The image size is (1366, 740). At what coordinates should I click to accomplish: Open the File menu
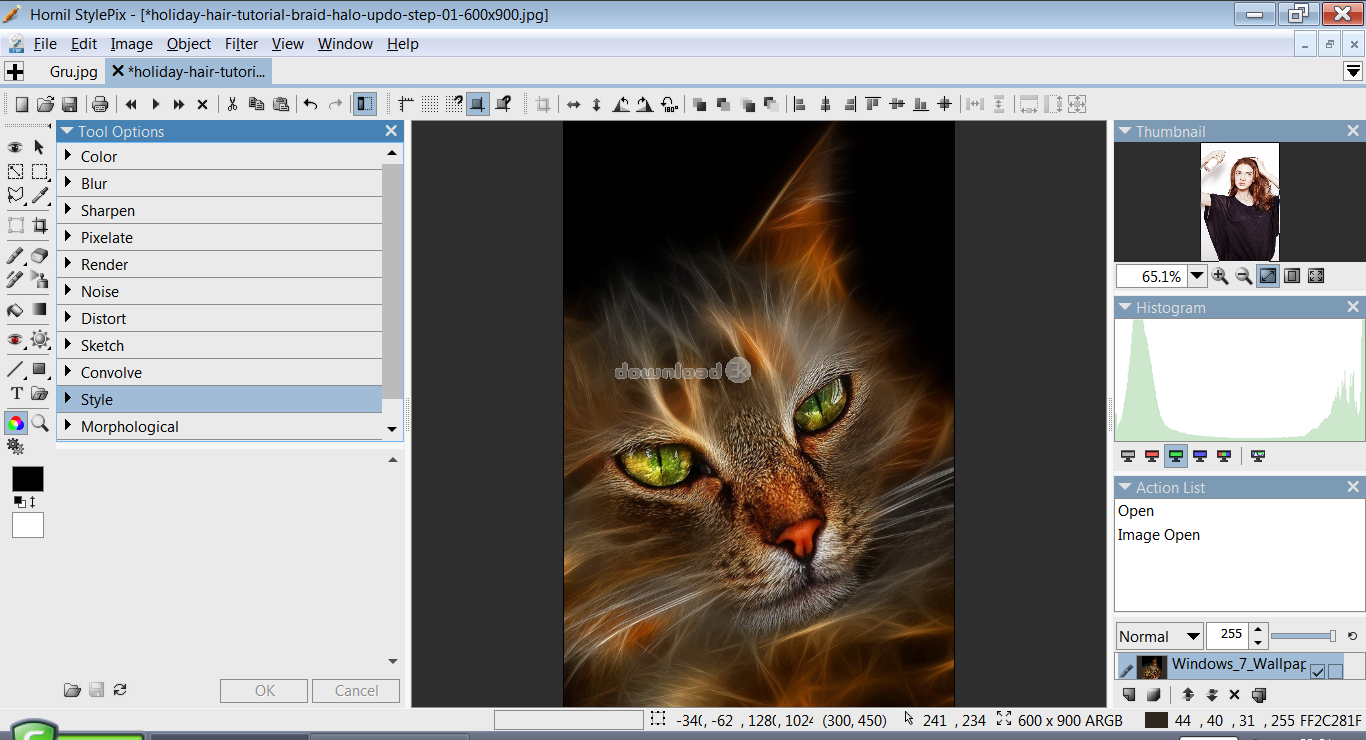click(x=45, y=44)
